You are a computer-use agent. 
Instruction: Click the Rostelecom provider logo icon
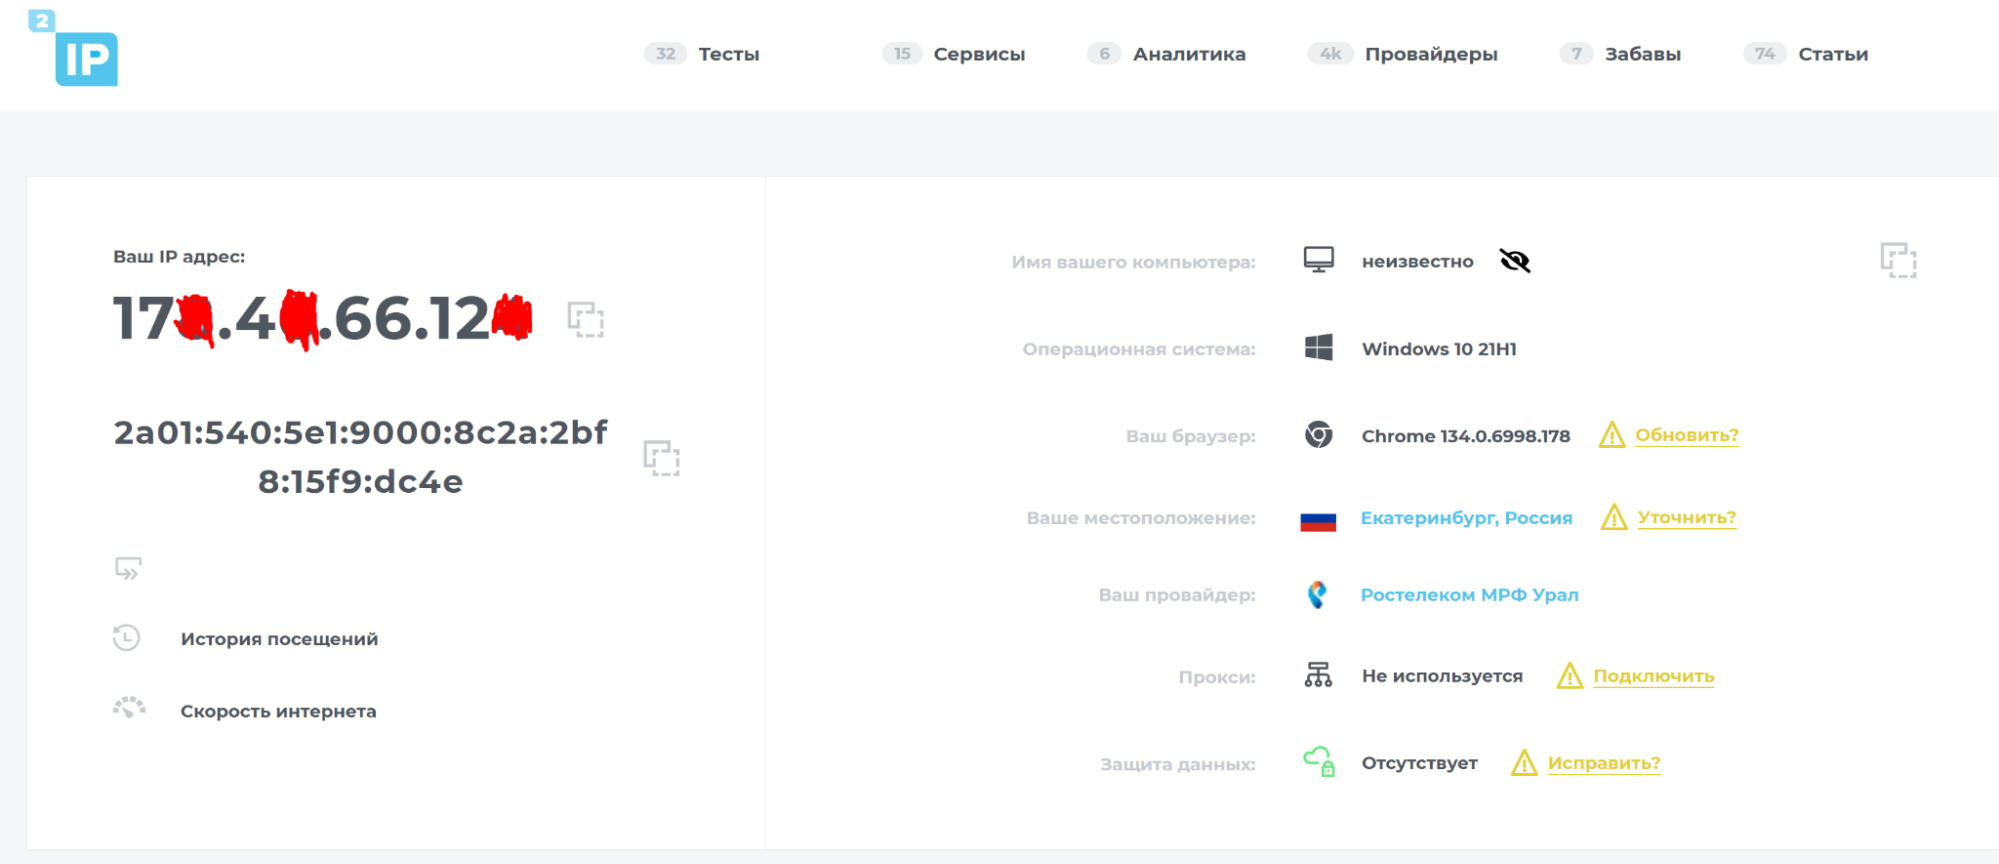[x=1317, y=595]
